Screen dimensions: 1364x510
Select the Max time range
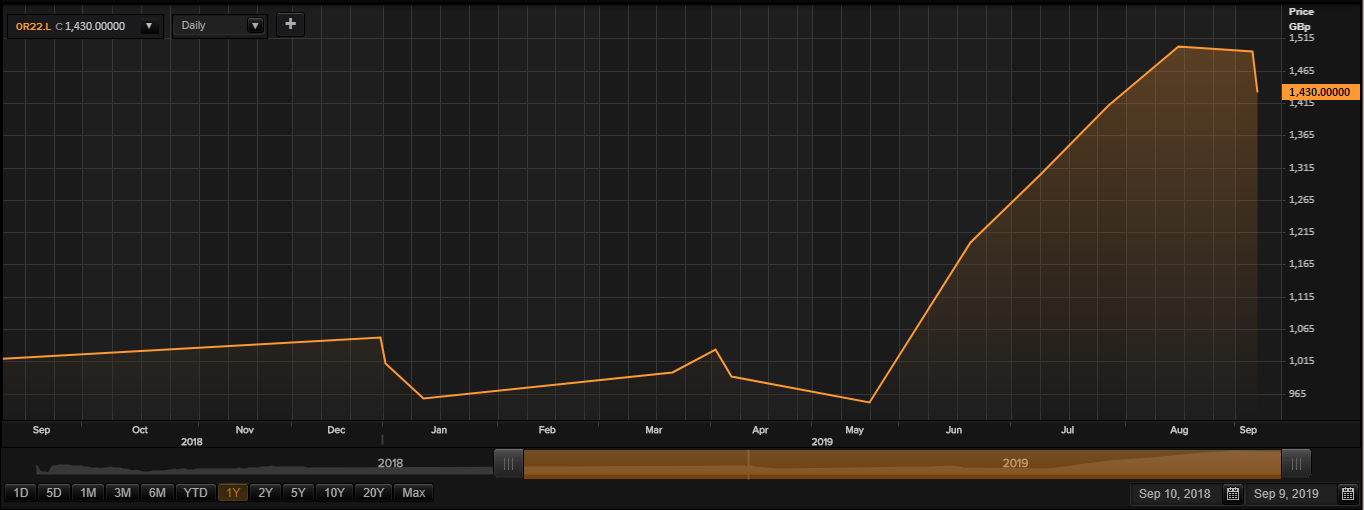(x=414, y=493)
